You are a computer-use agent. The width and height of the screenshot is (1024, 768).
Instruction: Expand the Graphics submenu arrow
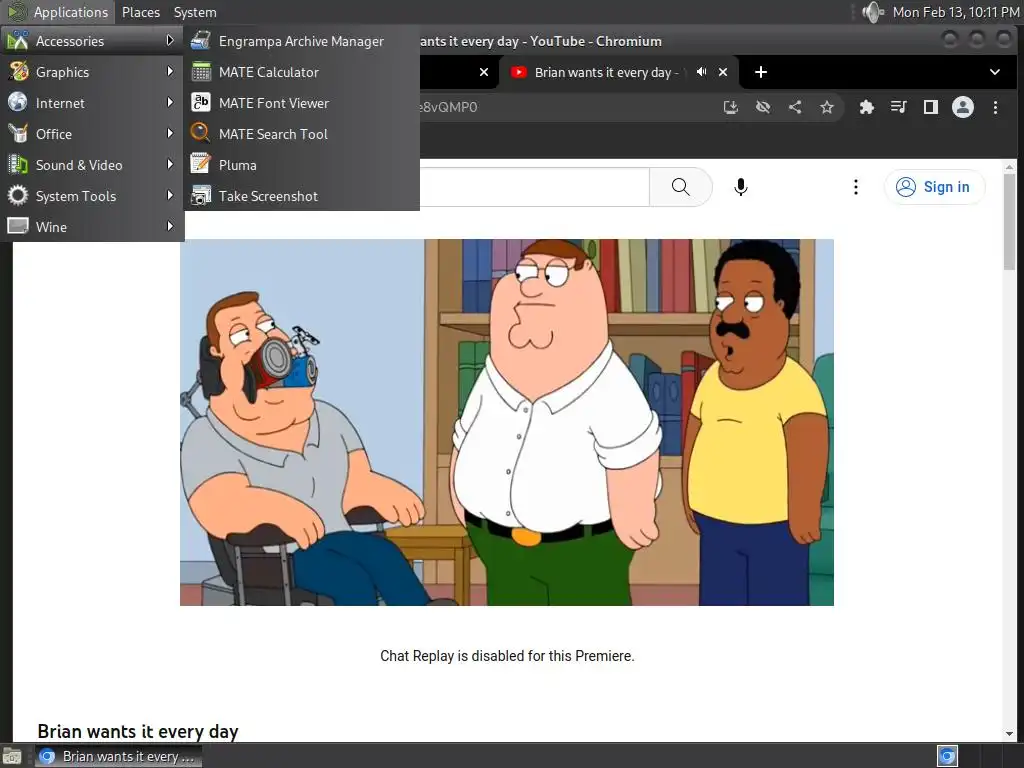tap(170, 71)
